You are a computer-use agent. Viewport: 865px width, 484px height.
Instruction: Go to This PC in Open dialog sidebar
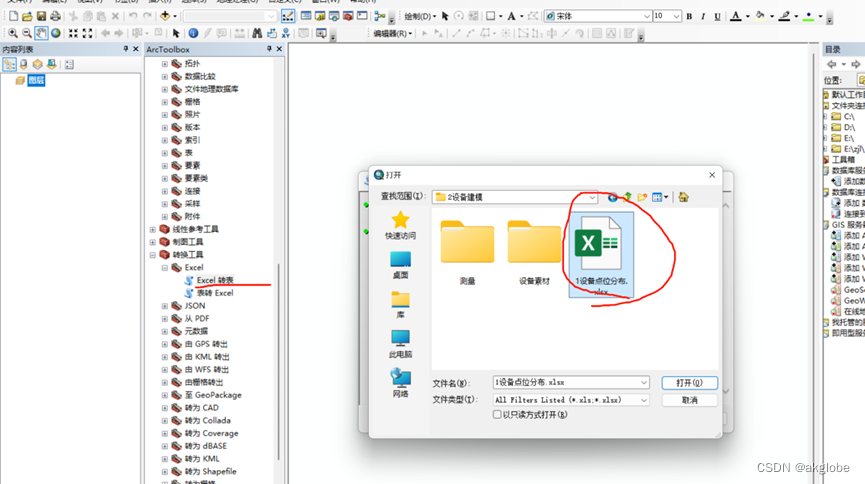[400, 344]
